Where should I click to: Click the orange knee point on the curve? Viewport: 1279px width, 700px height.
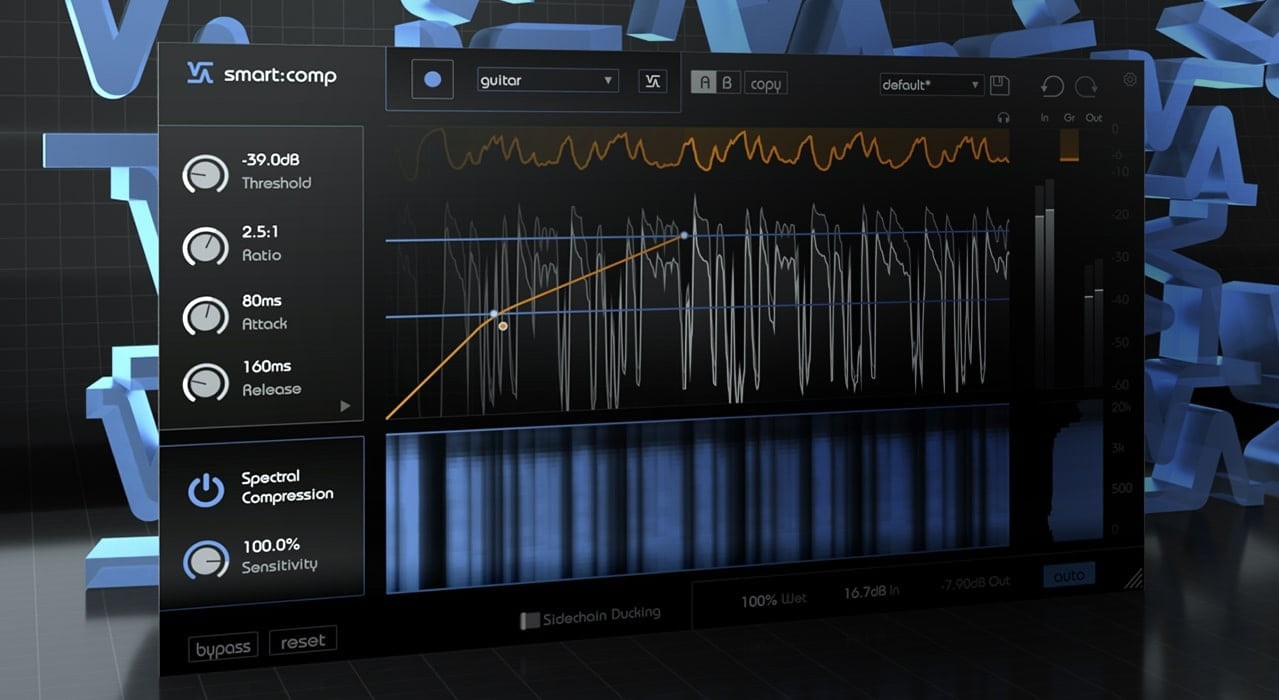click(x=503, y=326)
